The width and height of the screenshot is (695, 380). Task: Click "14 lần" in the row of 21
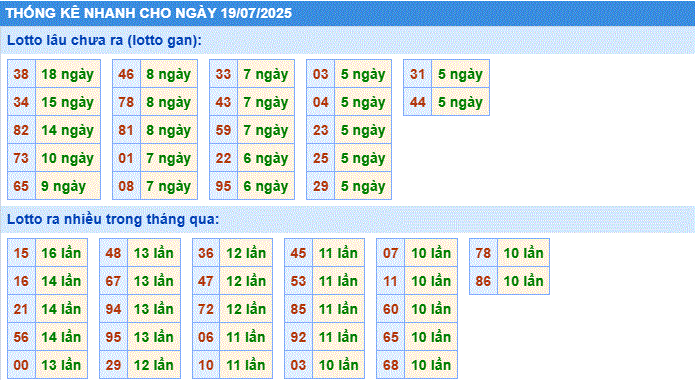[x=61, y=309]
